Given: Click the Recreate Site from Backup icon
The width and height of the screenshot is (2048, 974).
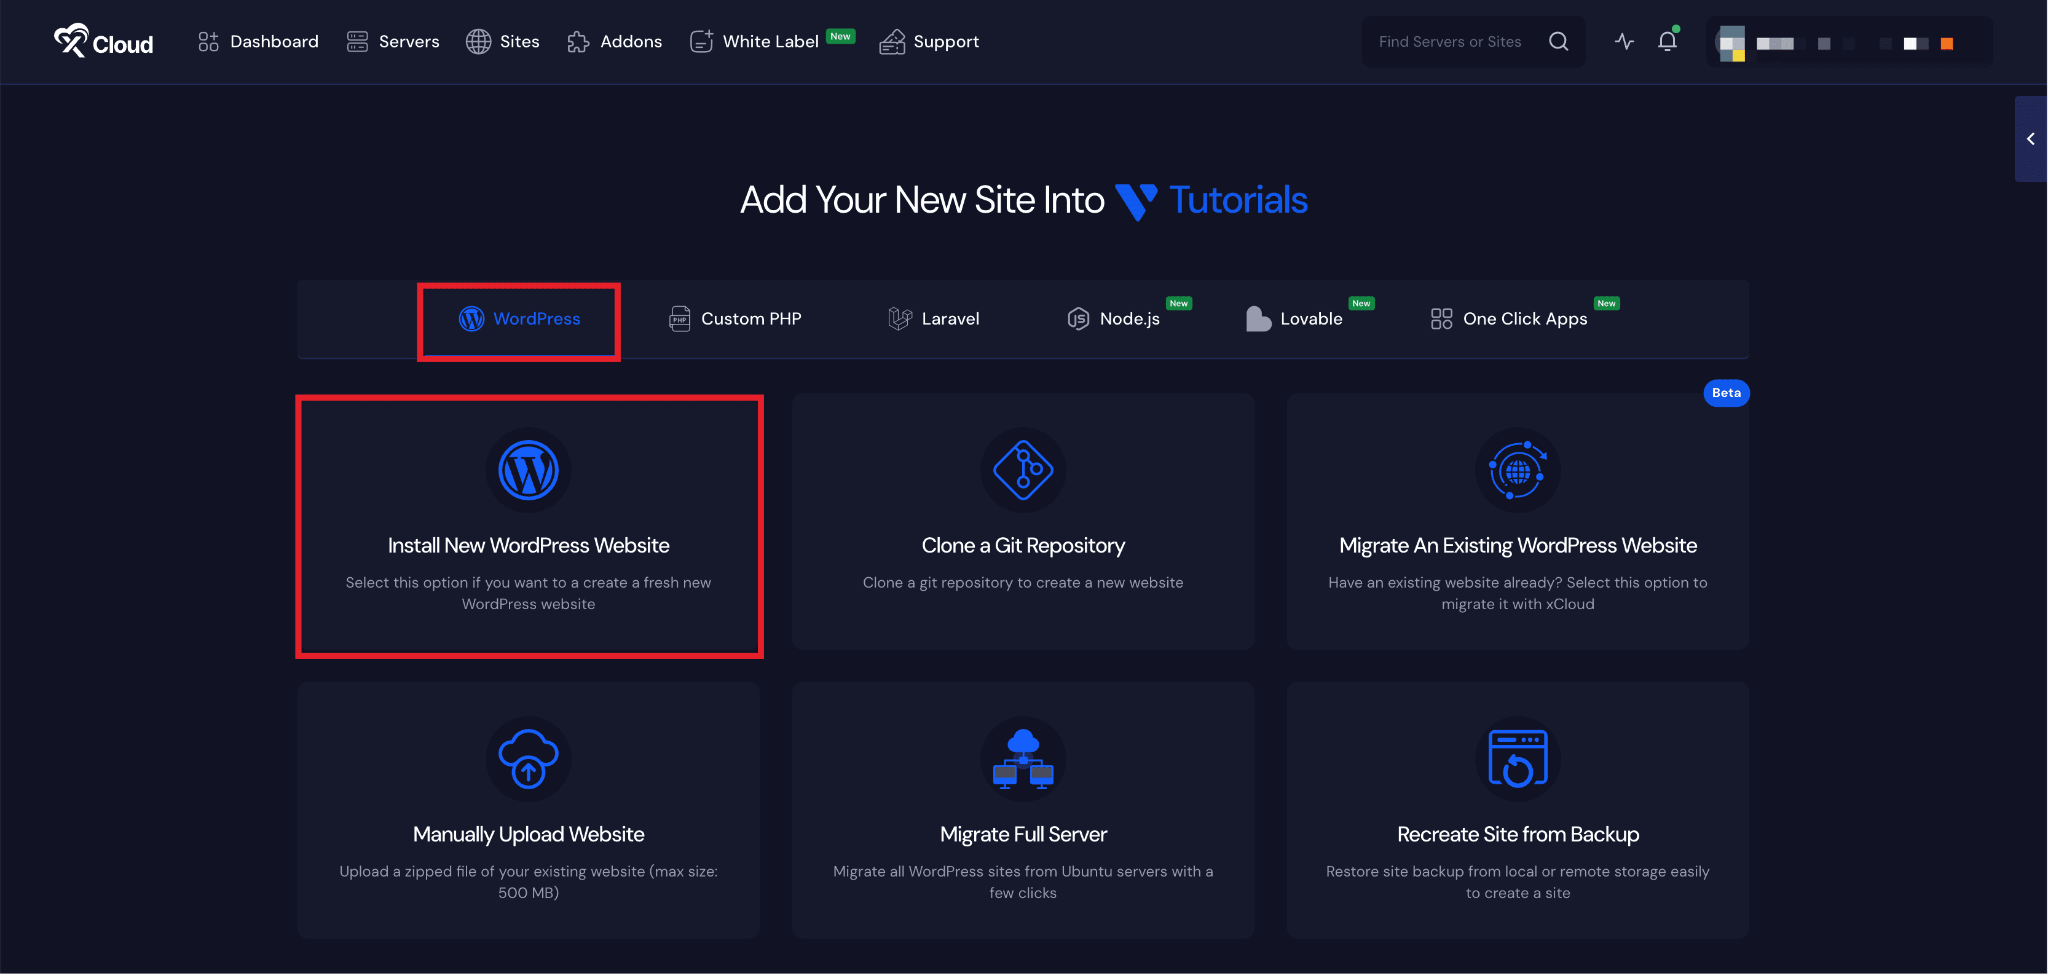Looking at the screenshot, I should tap(1517, 759).
